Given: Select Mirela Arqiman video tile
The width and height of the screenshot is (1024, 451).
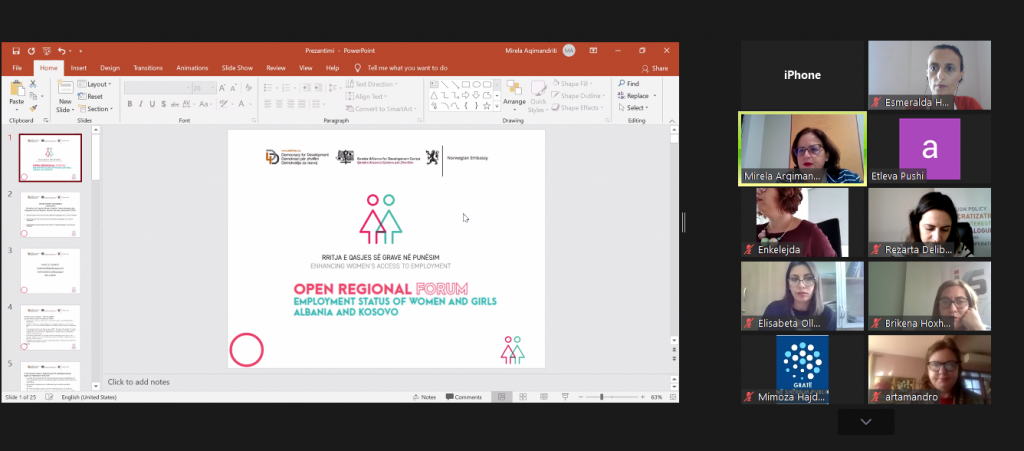Looking at the screenshot, I should click(802, 149).
